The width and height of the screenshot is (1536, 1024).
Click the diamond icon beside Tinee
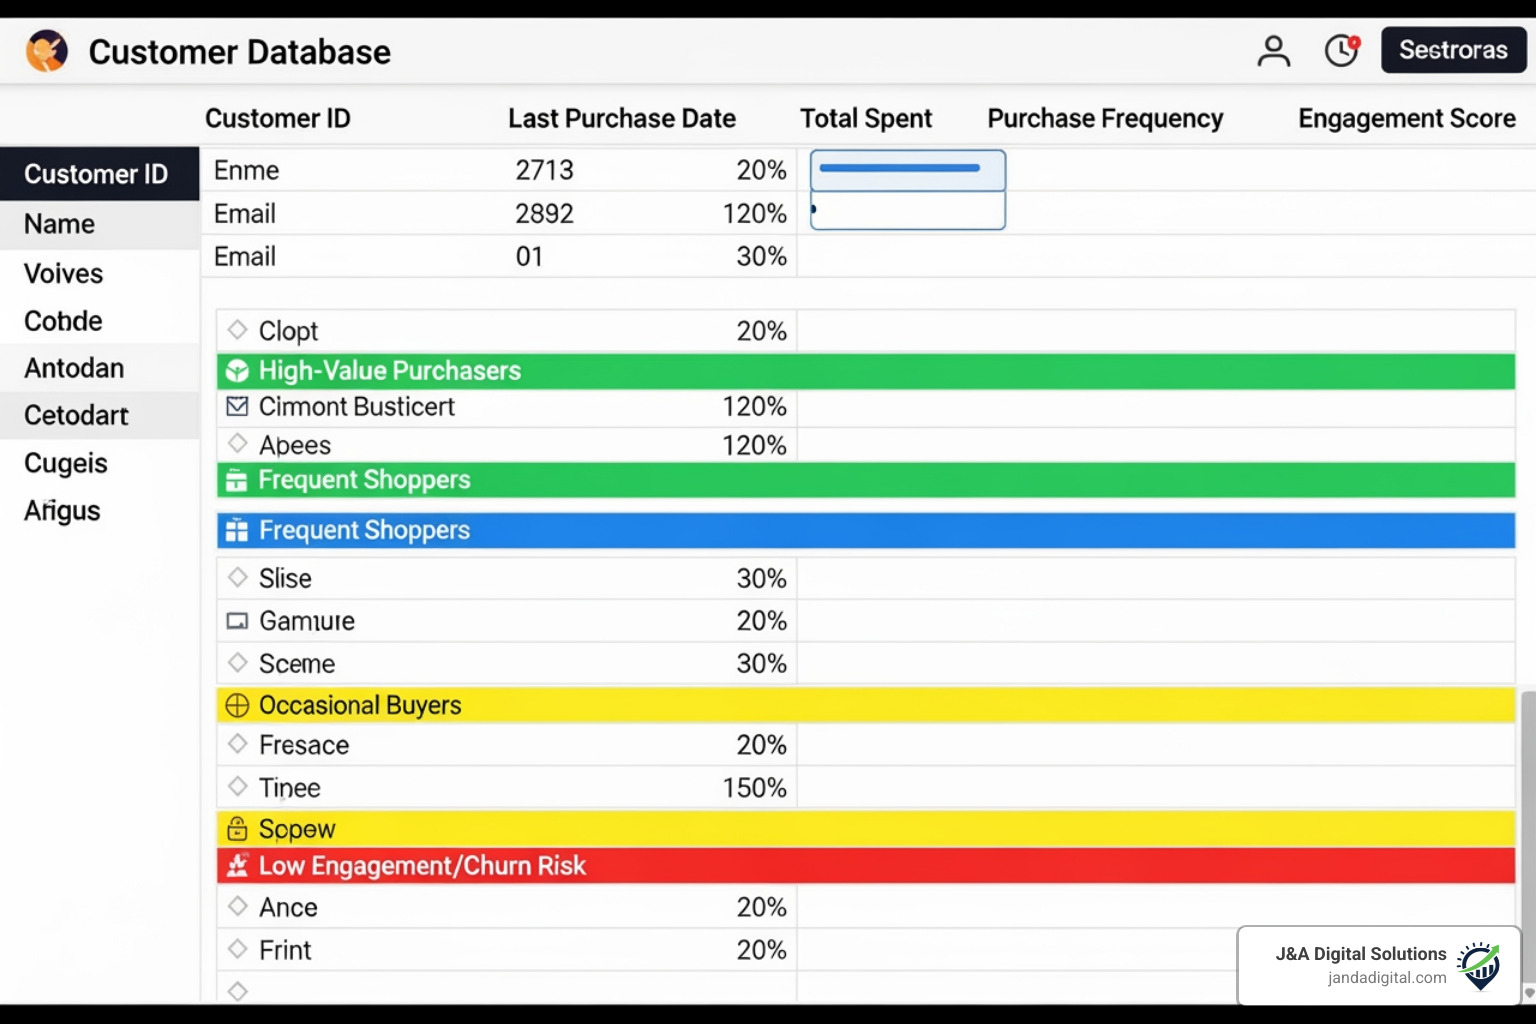click(237, 786)
